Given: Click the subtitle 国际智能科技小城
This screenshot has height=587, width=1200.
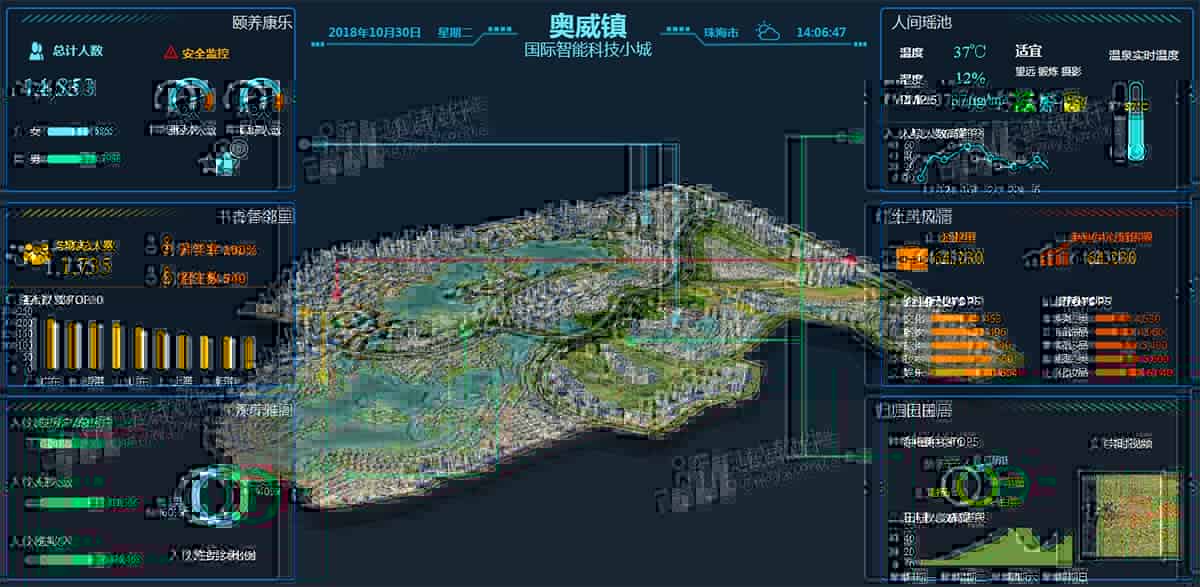Looking at the screenshot, I should click(587, 49).
